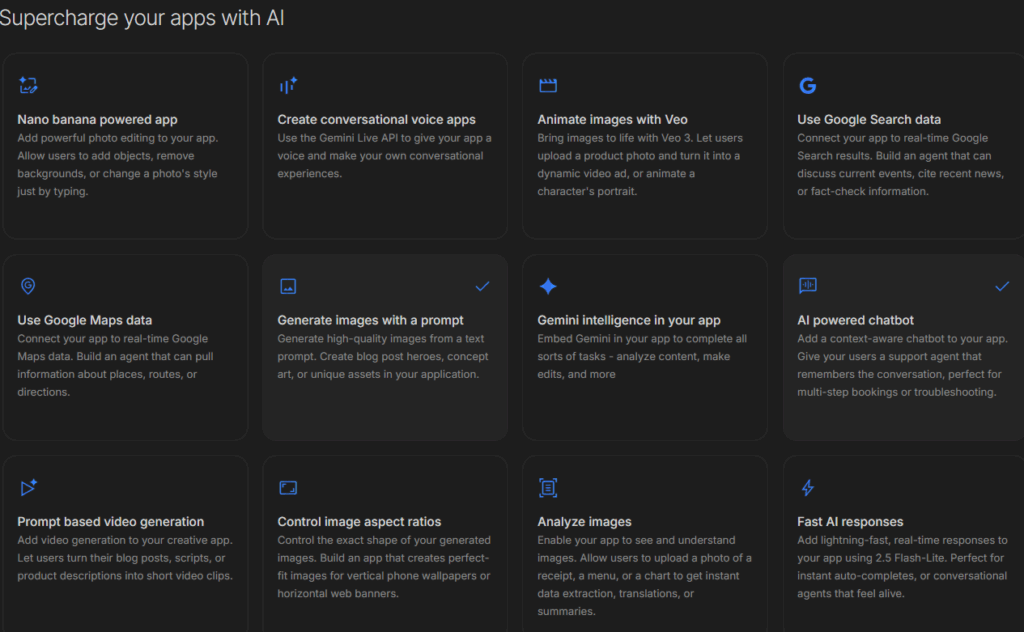Image resolution: width=1024 pixels, height=632 pixels.
Task: Select the Nano banana powered app title
Action: pos(97,120)
